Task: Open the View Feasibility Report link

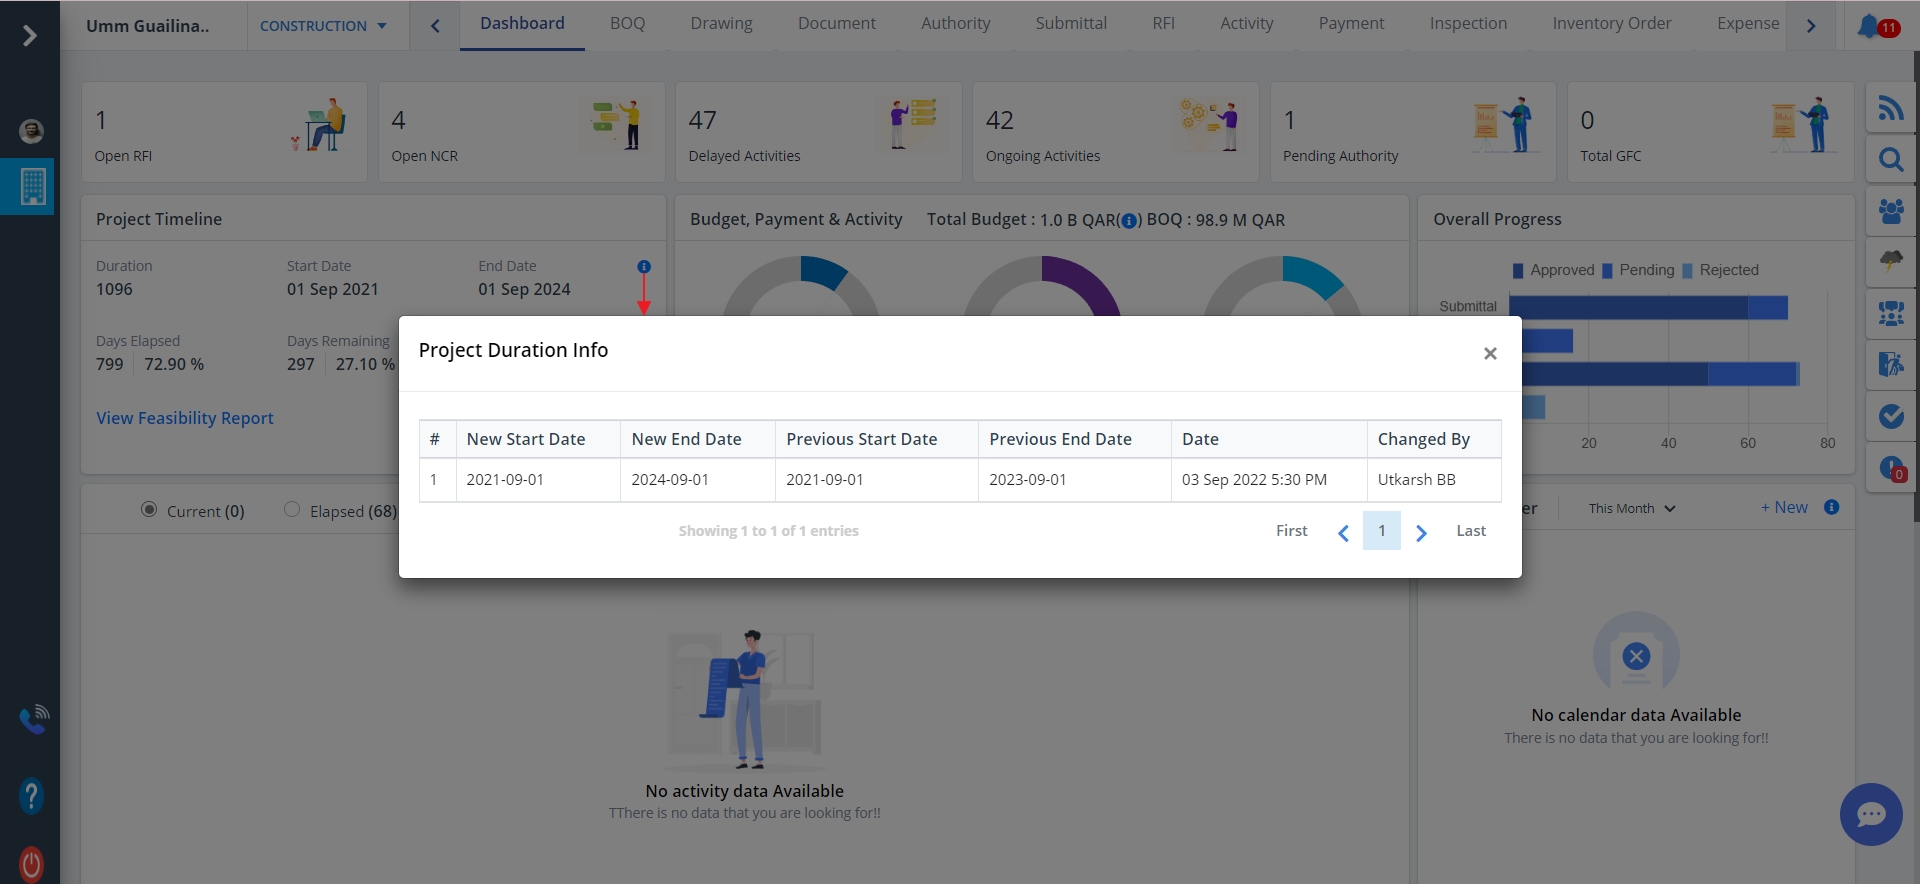Action: coord(185,418)
